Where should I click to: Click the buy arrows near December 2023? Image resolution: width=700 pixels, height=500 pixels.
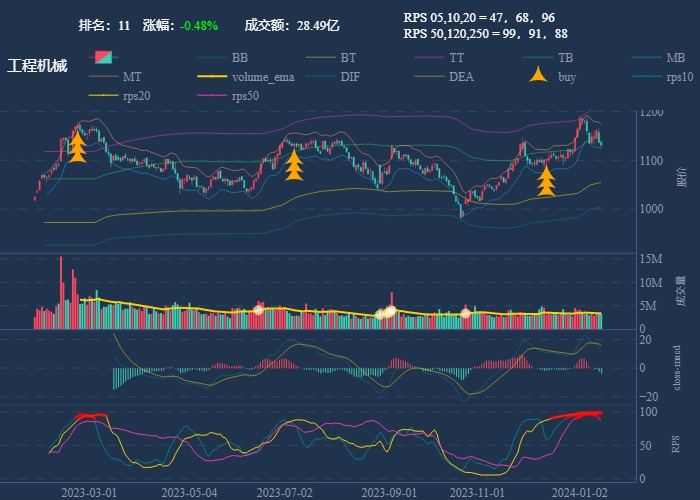546,181
